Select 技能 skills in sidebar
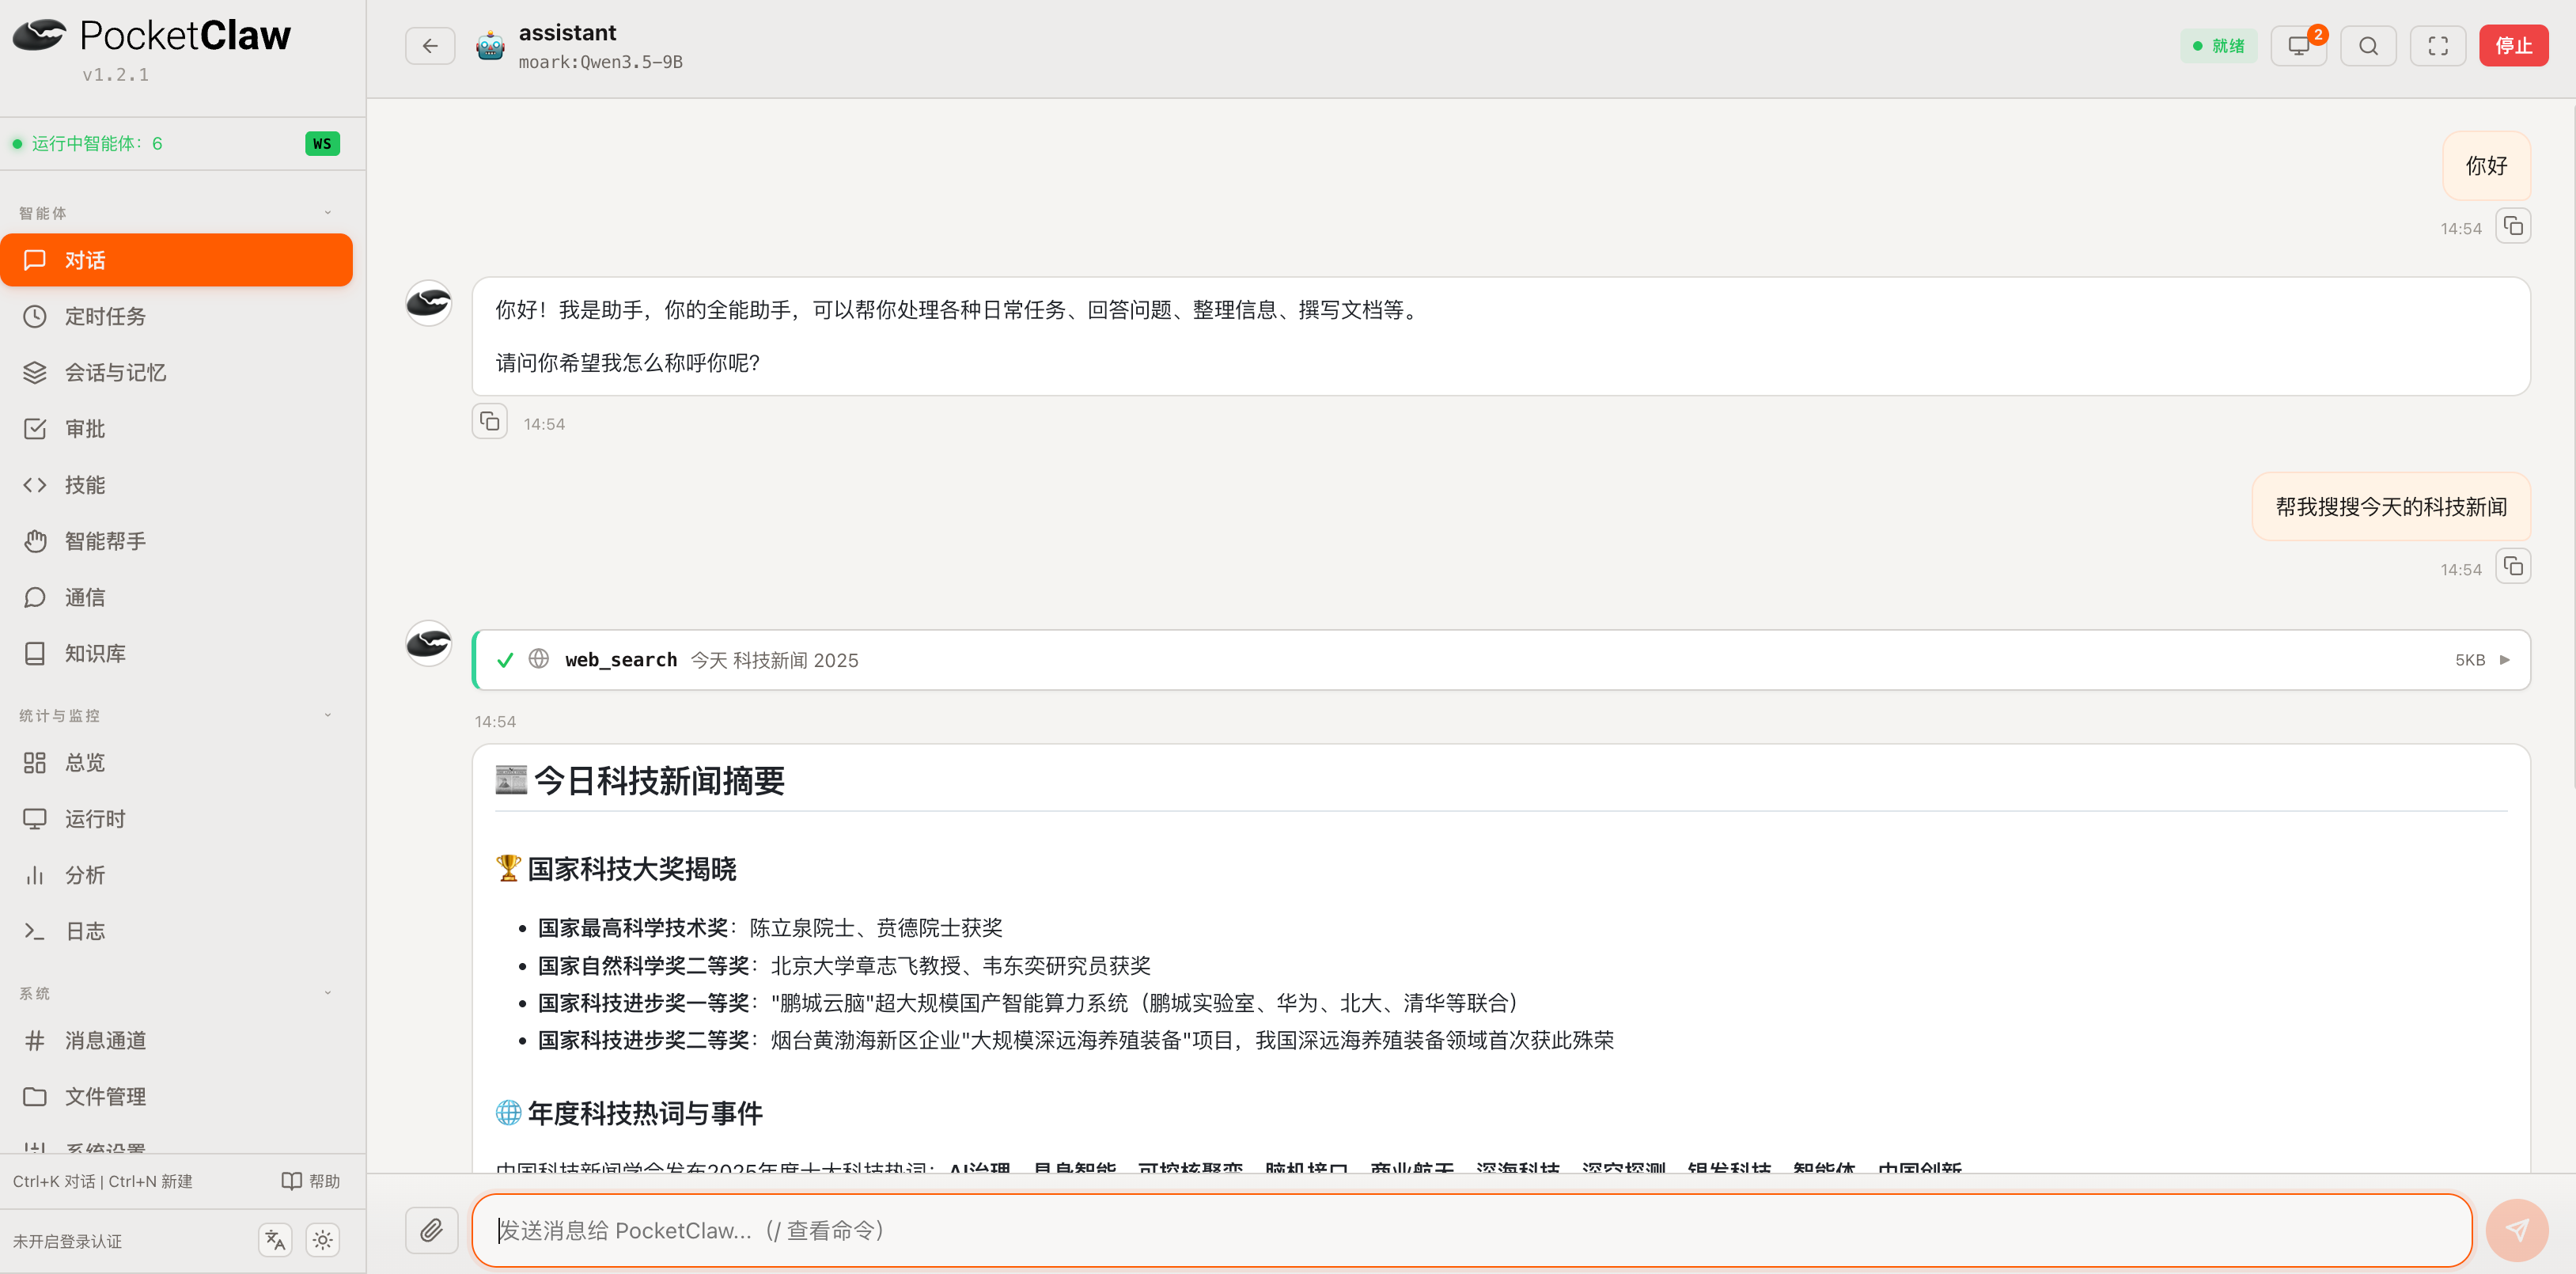The image size is (2576, 1274). (176, 484)
